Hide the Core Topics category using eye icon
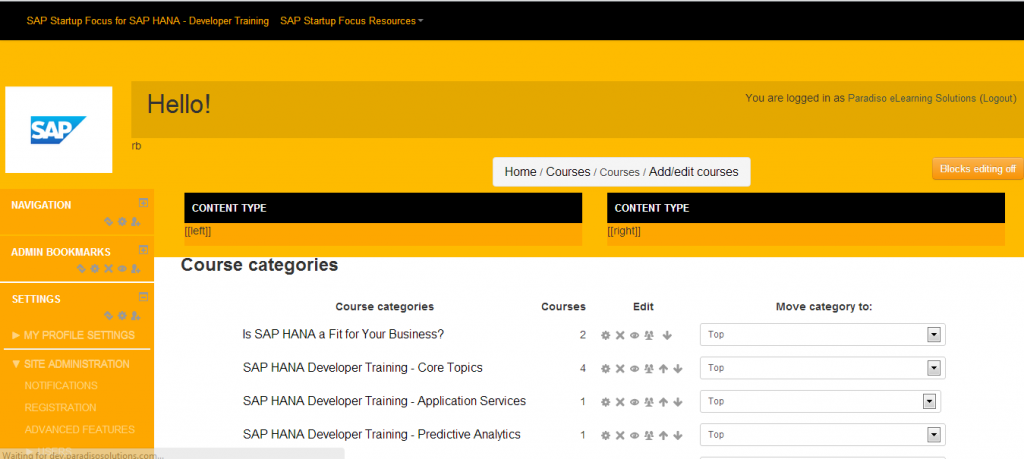This screenshot has width=1024, height=459. coord(634,369)
